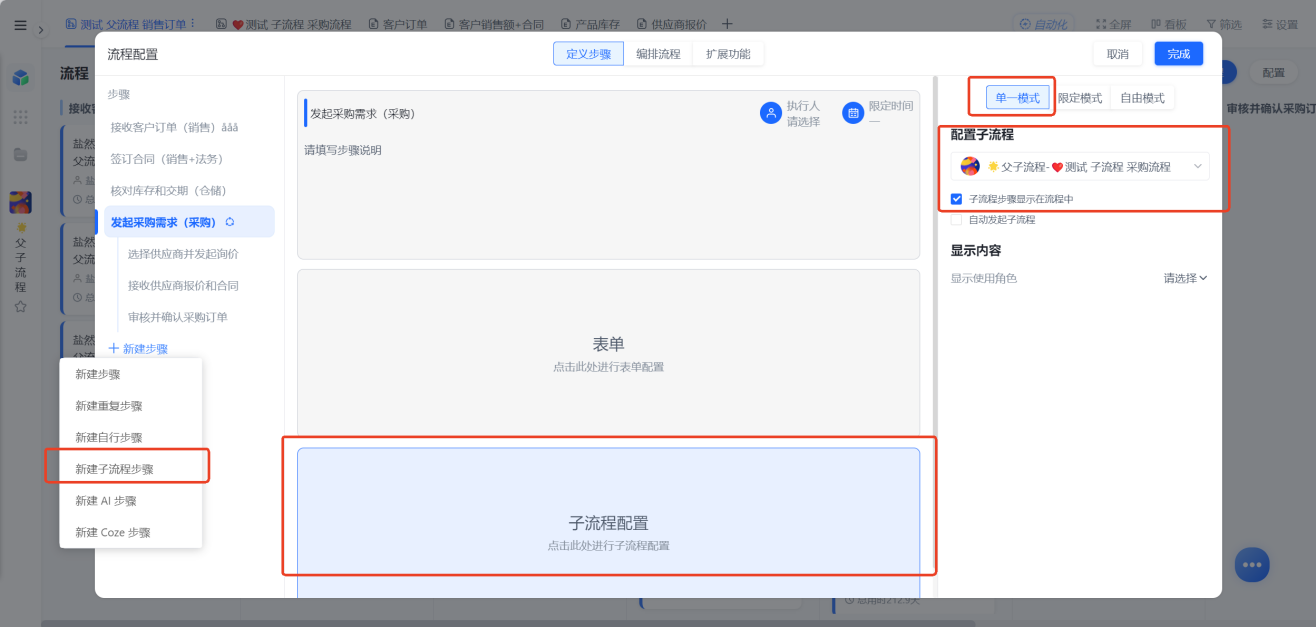Screen dimensions: 1316x627
Task: Enable 自动发起子流程 checkbox
Action: [957, 219]
